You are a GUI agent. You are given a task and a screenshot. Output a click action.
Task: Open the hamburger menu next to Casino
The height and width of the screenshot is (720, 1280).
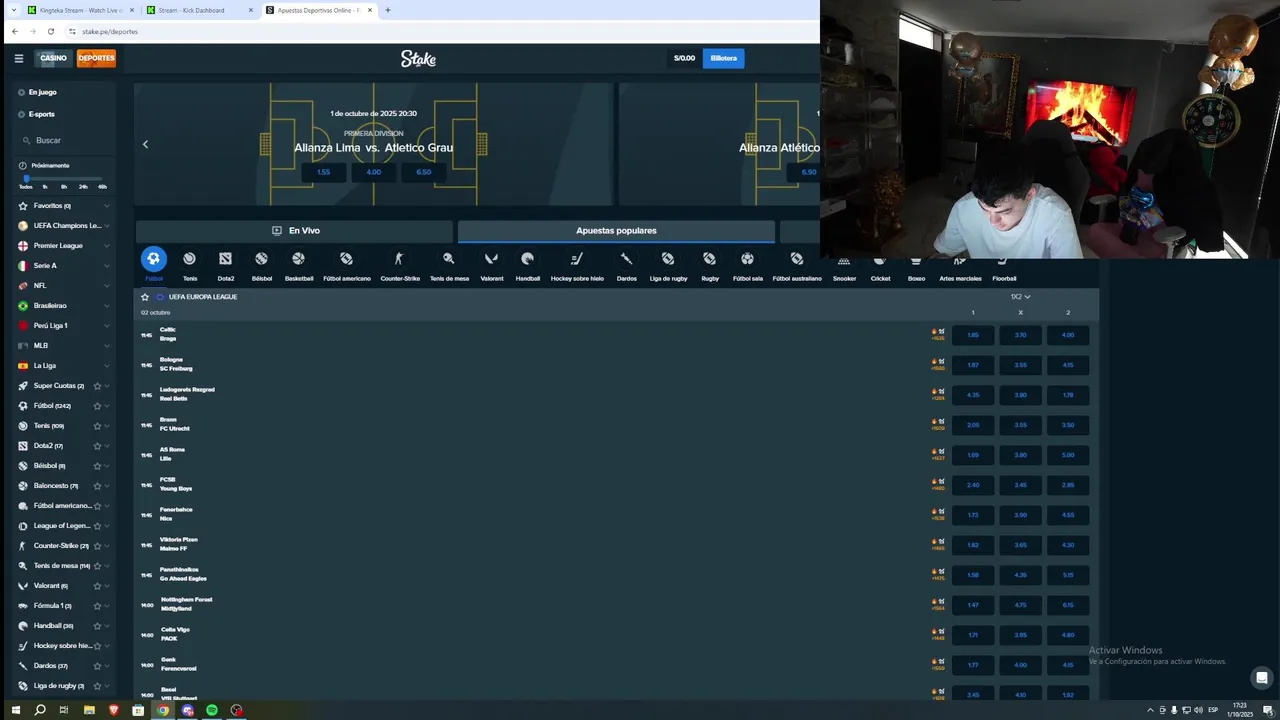[x=18, y=58]
